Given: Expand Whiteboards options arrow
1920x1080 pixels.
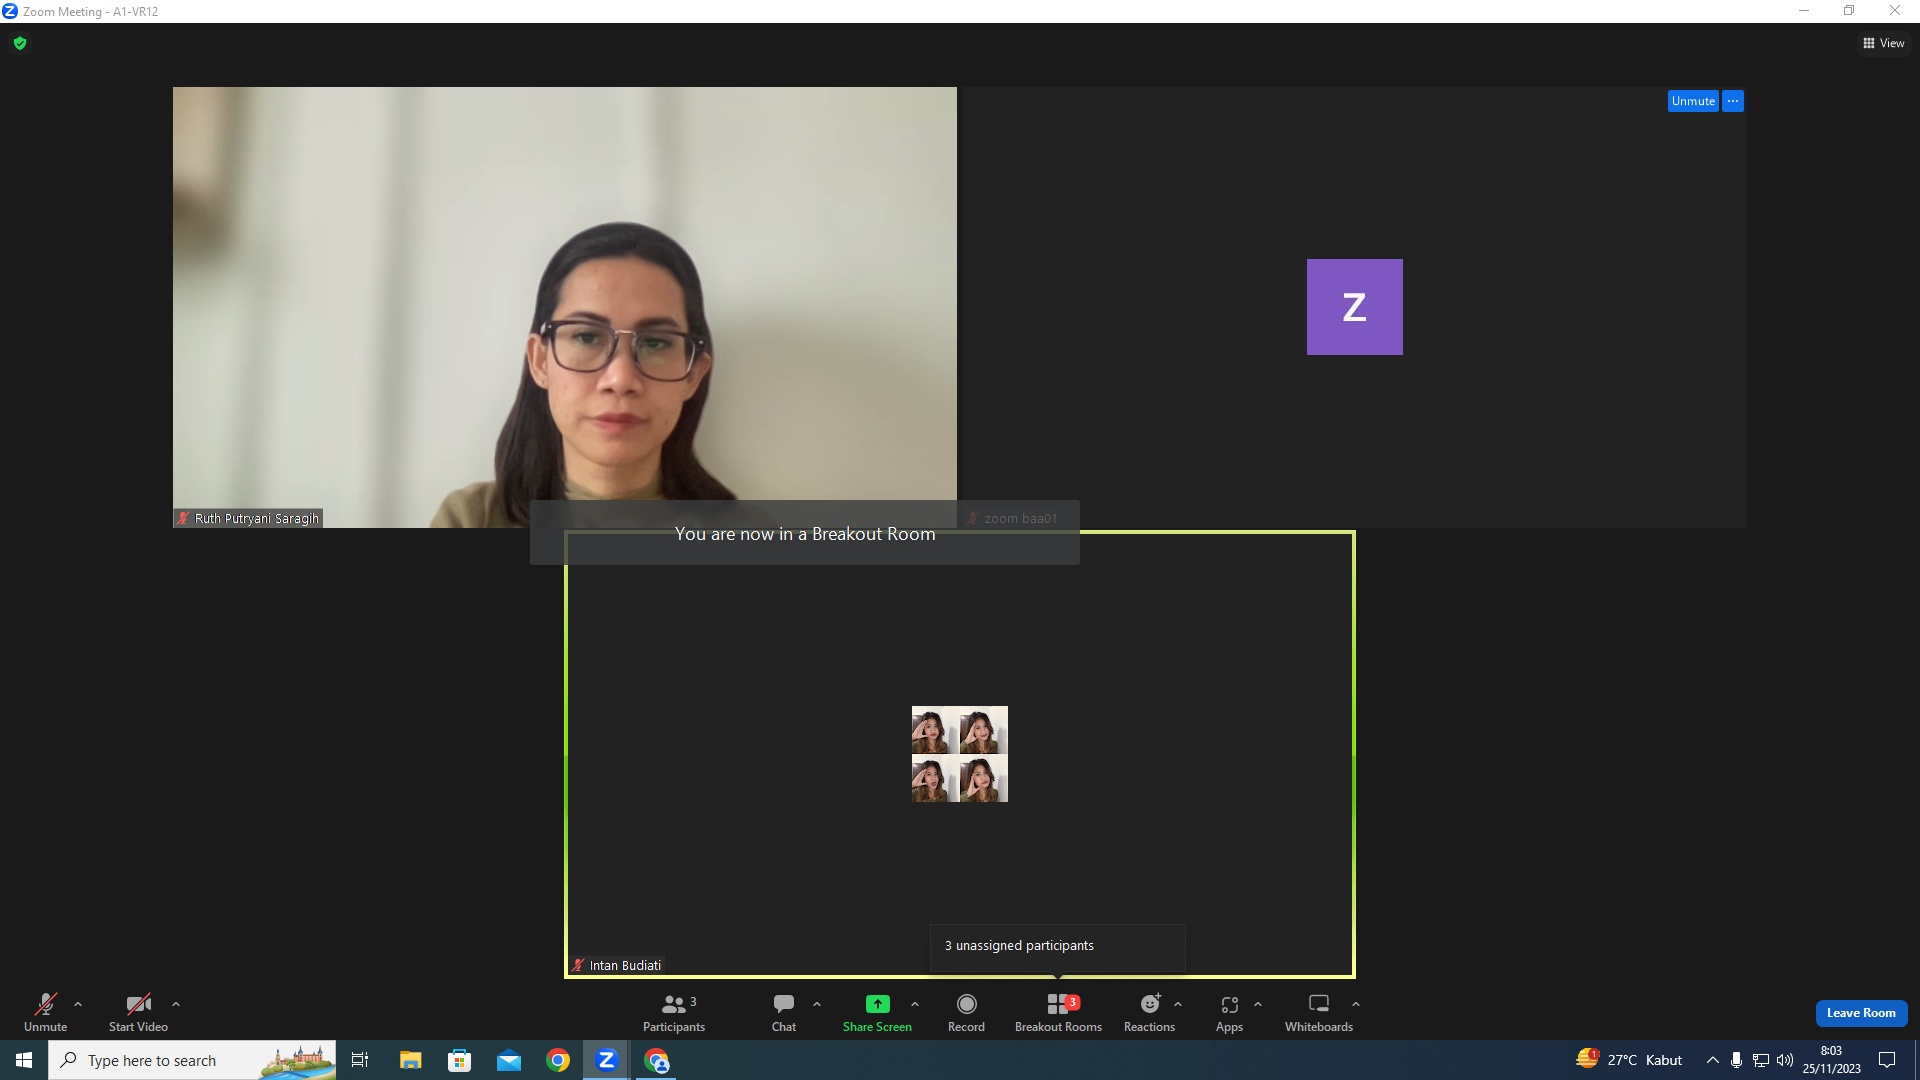Looking at the screenshot, I should click(x=1356, y=1004).
